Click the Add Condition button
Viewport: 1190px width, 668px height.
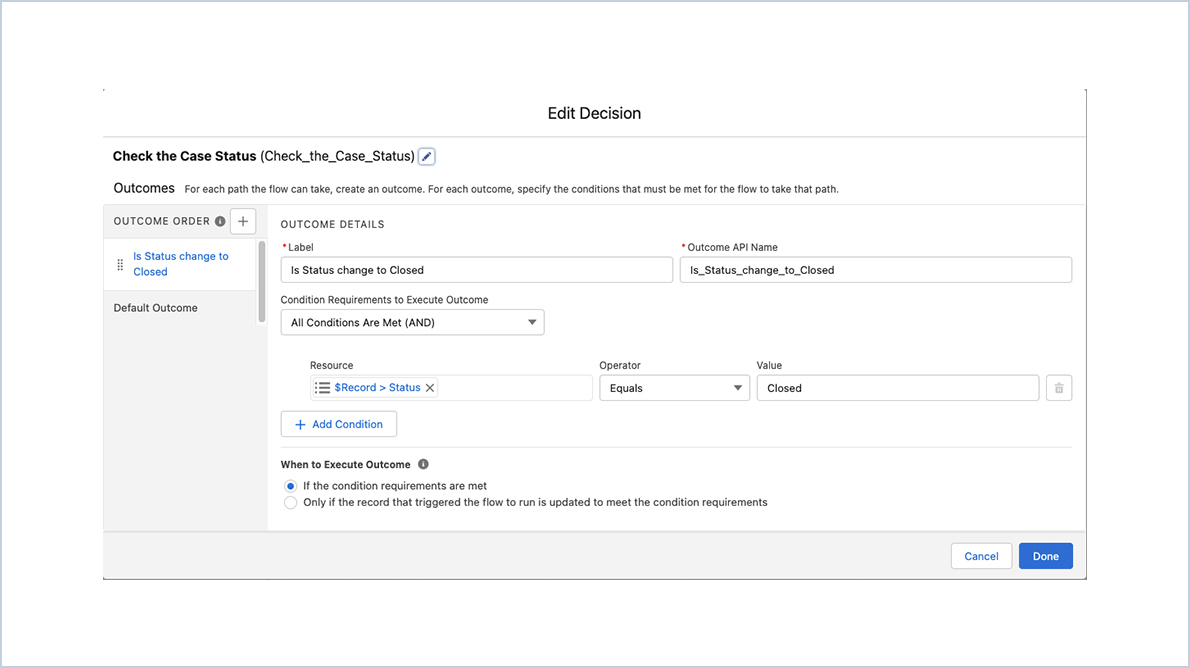tap(338, 423)
